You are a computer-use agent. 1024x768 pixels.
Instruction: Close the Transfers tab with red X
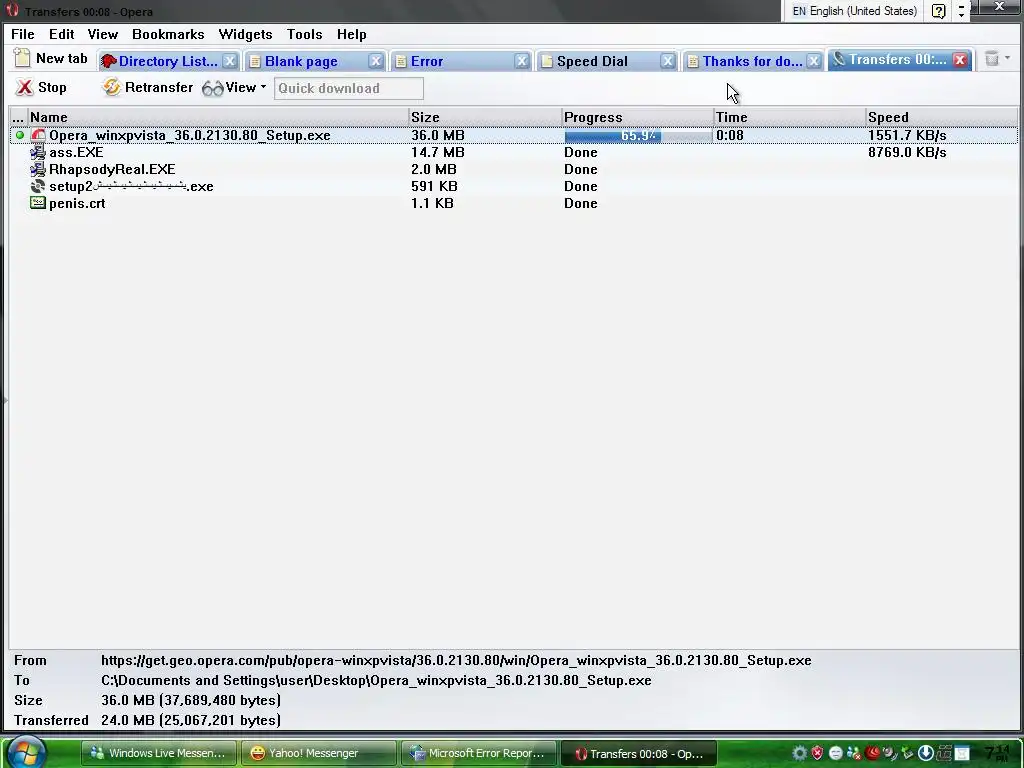point(960,60)
